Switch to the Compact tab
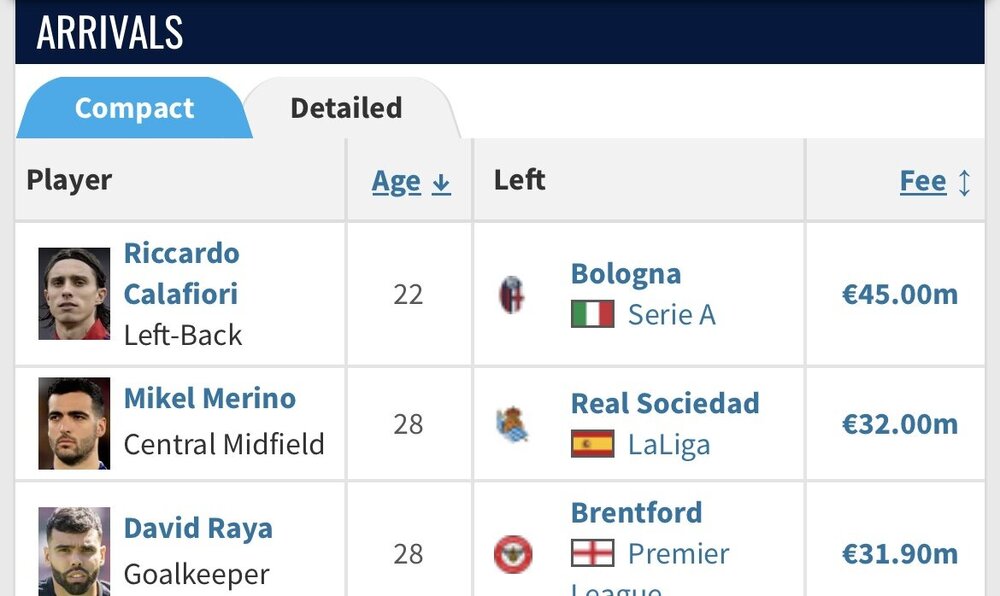Viewport: 1000px width, 596px height. pos(134,108)
